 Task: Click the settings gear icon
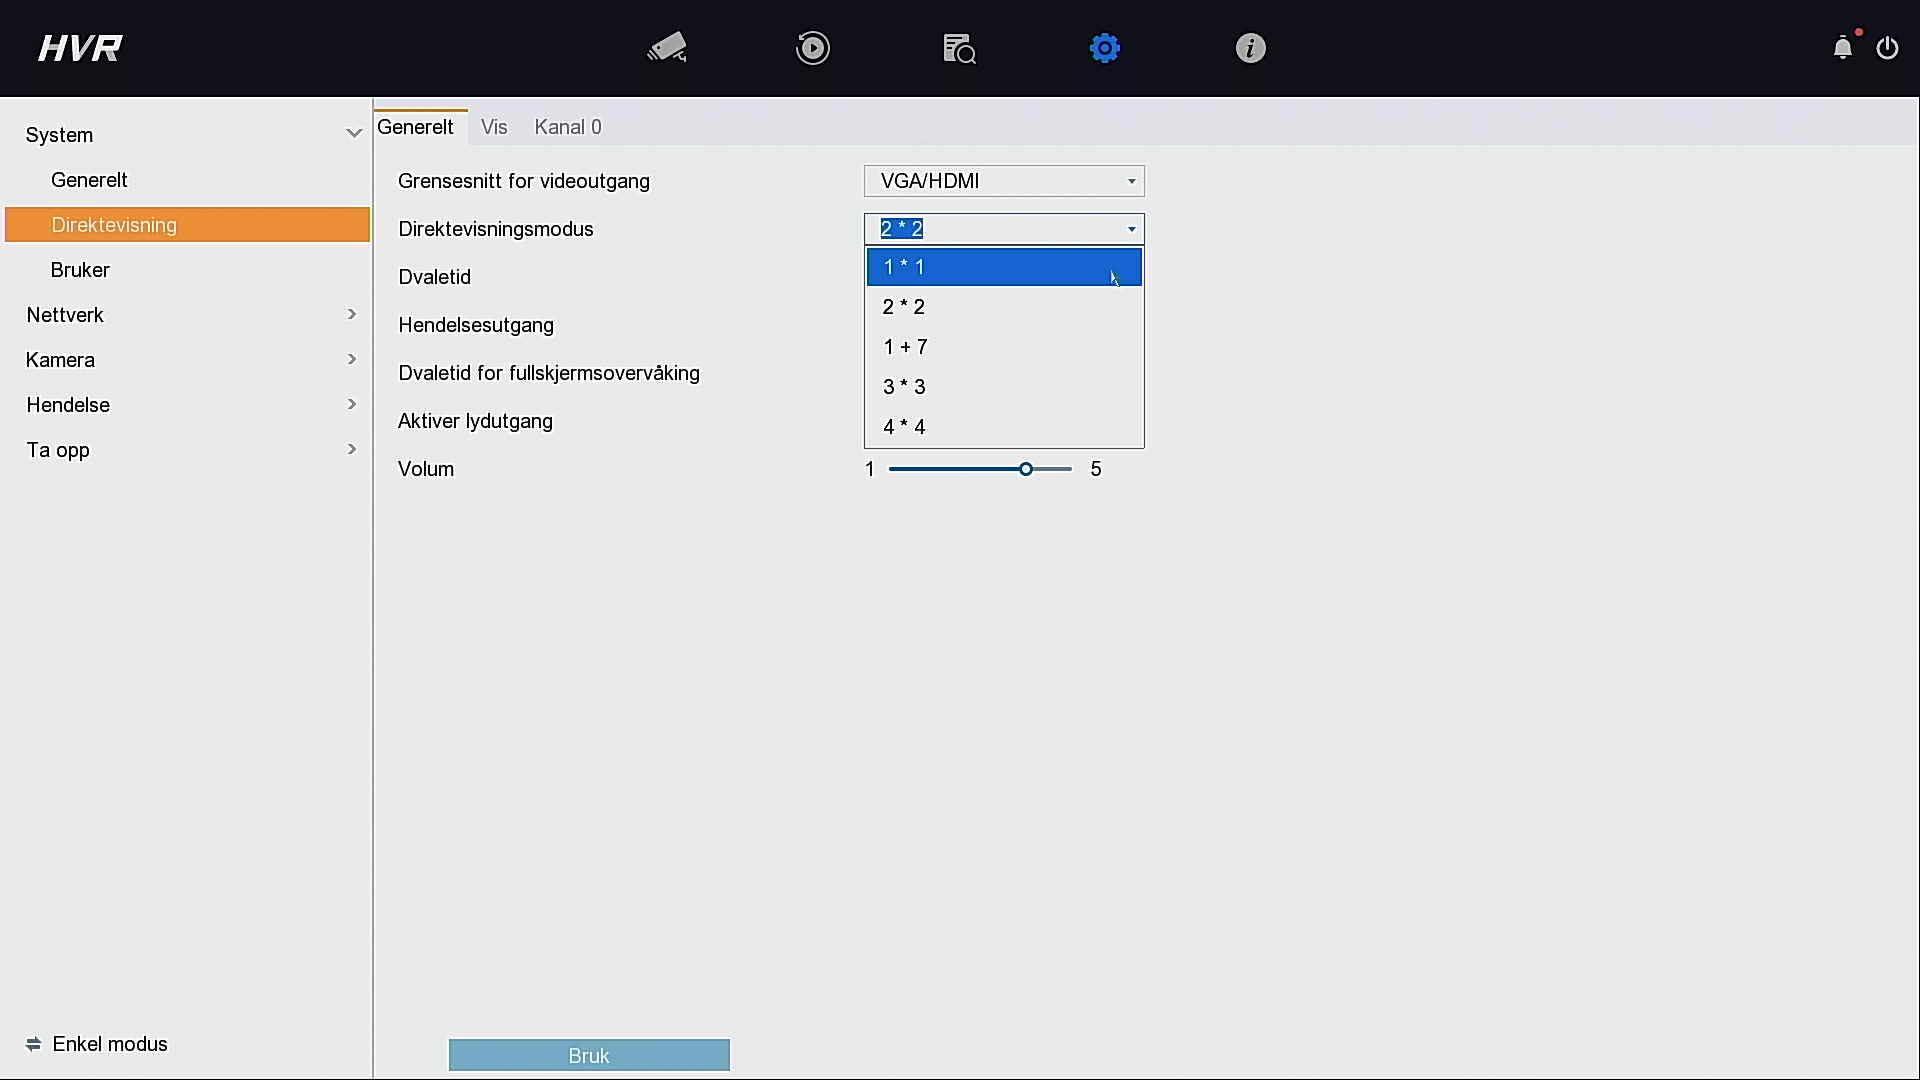[1105, 48]
